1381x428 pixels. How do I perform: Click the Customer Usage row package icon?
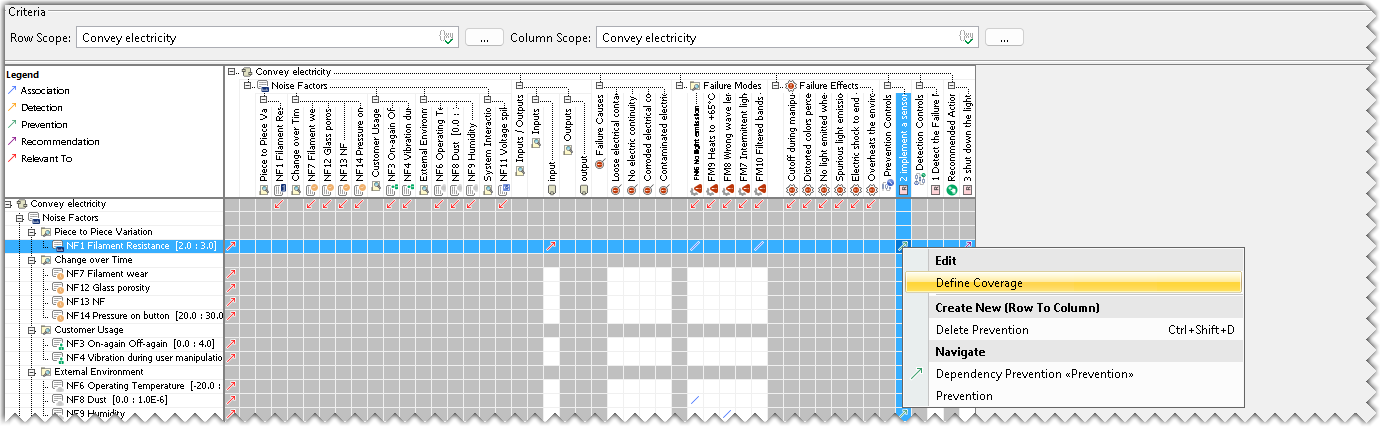pos(46,330)
